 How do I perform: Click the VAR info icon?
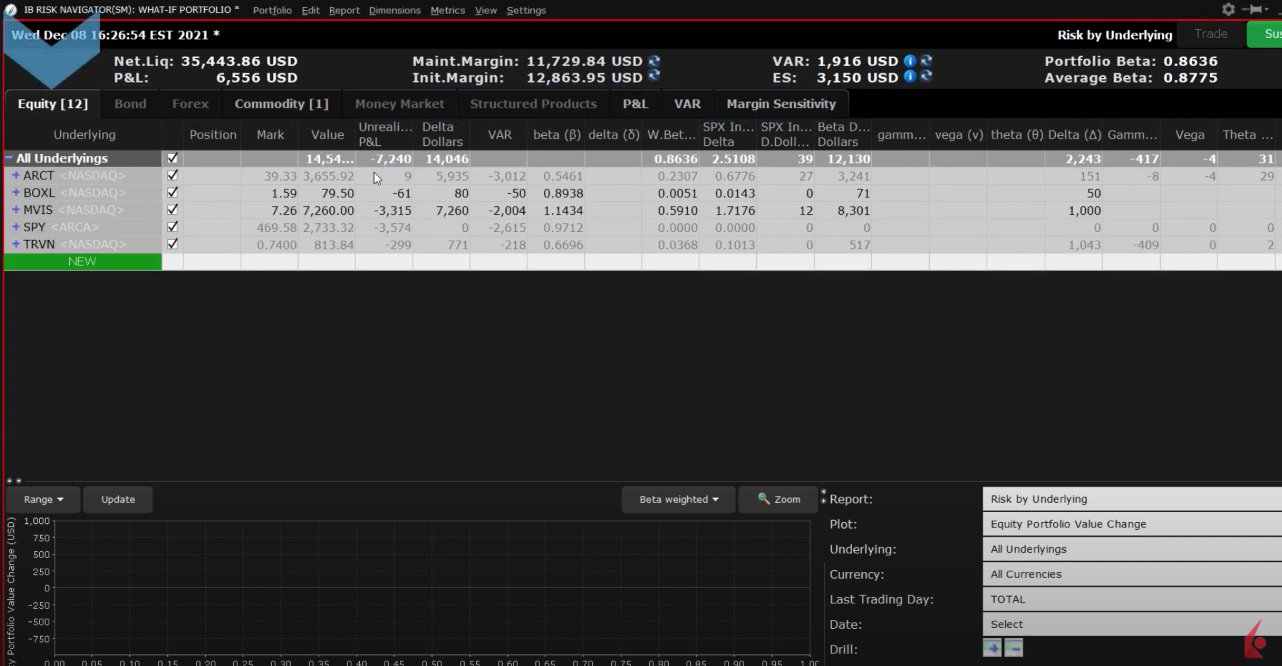pyautogui.click(x=910, y=61)
